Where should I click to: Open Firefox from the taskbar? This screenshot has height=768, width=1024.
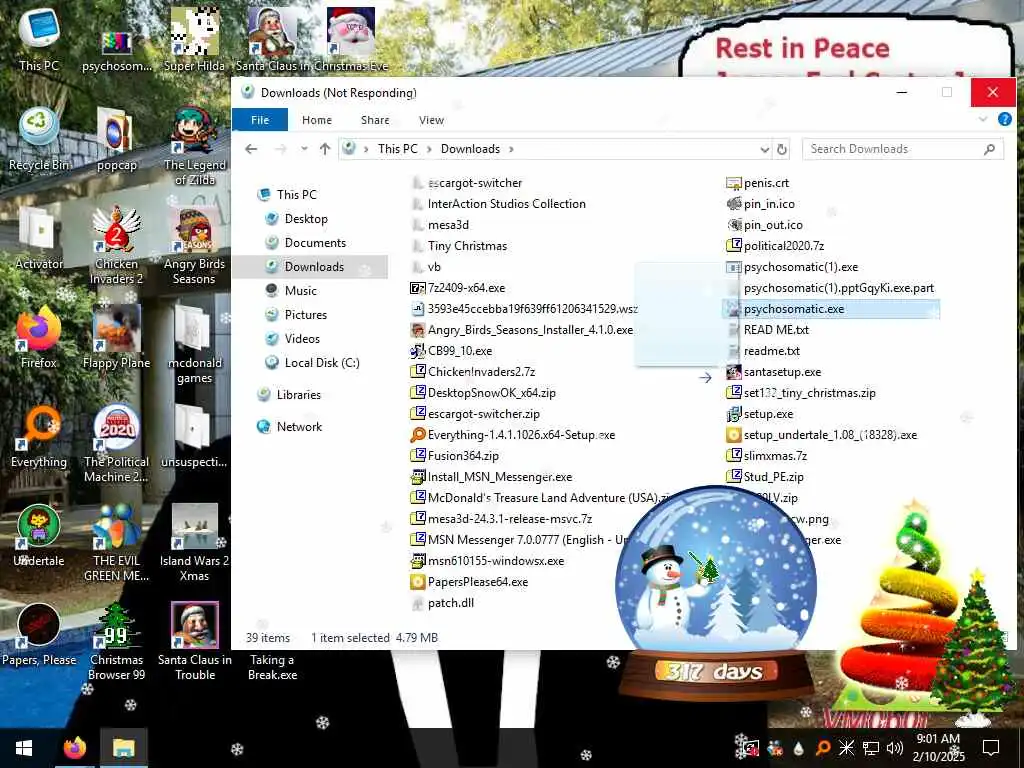point(74,748)
